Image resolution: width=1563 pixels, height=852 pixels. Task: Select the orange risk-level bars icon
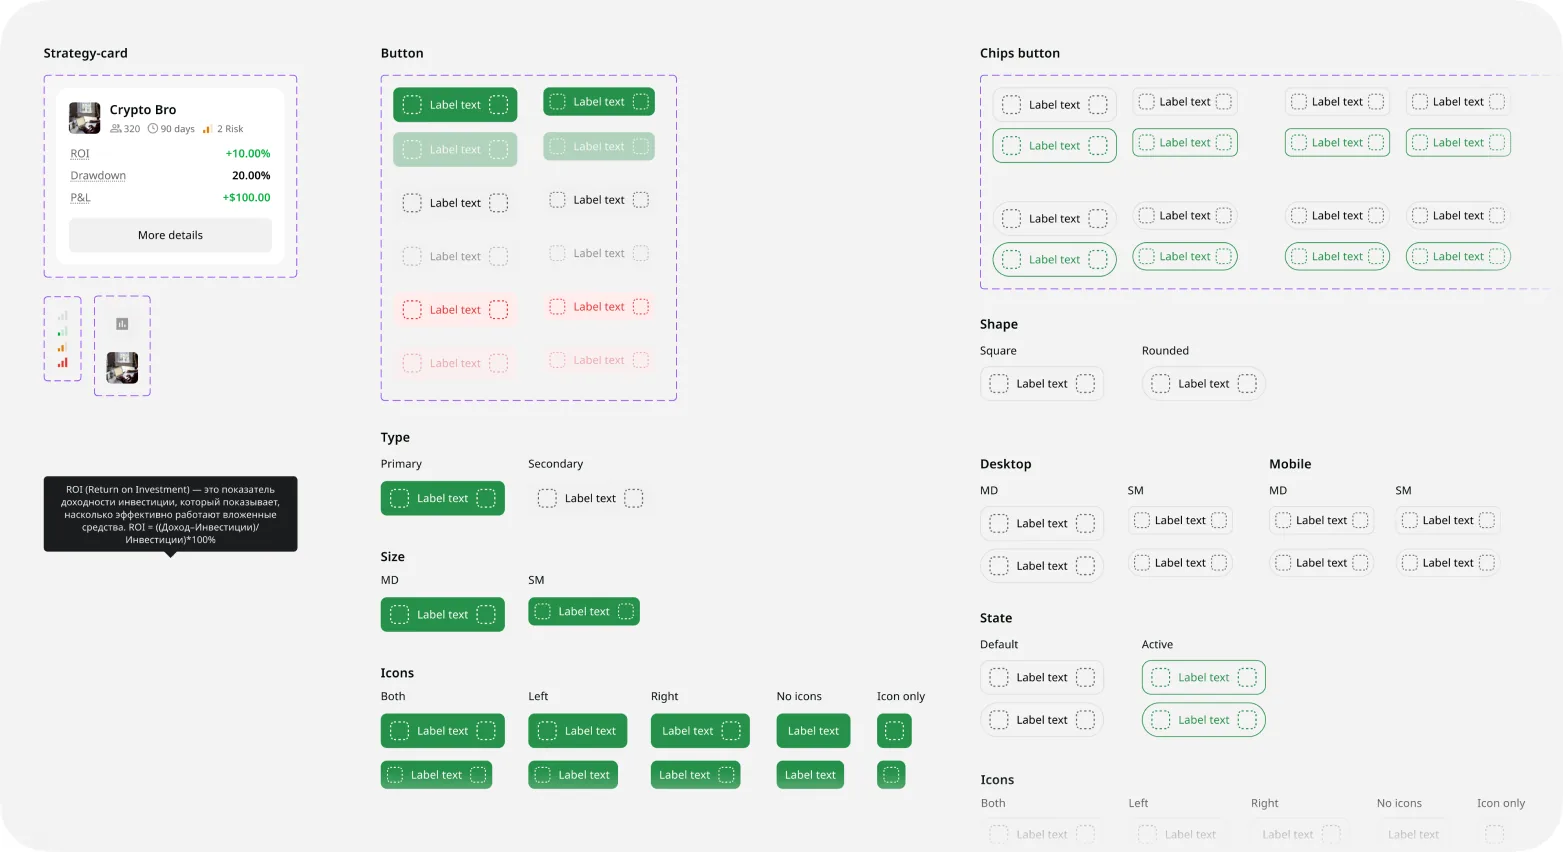click(x=62, y=347)
